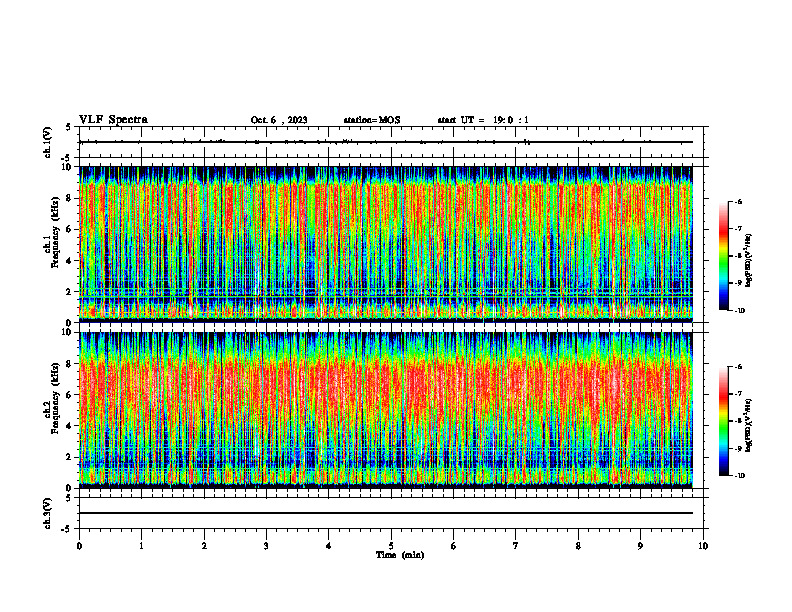The height and width of the screenshot is (612, 792).
Task: Click time axis tick label "10" at right end
Action: pos(703,546)
